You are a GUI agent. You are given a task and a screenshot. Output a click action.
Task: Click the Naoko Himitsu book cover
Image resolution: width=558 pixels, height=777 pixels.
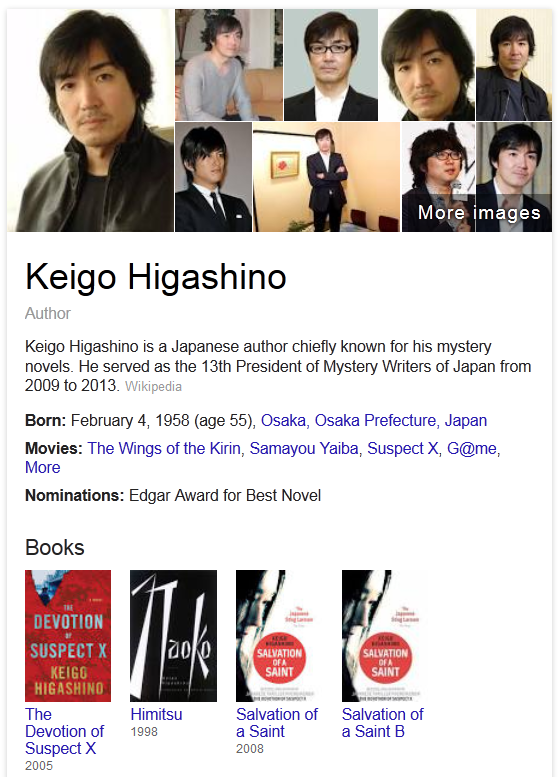pos(173,636)
